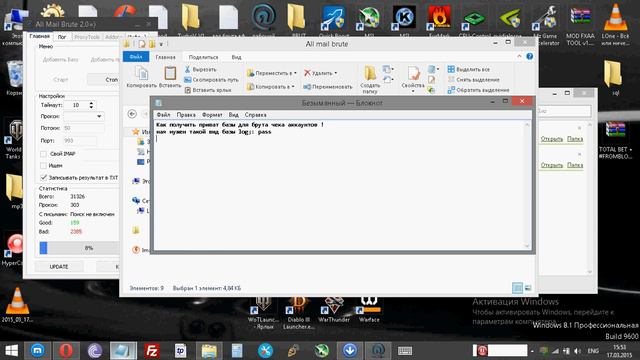Switch to the ProxyTools tab
The height and width of the screenshot is (360, 640).
[x=87, y=37]
